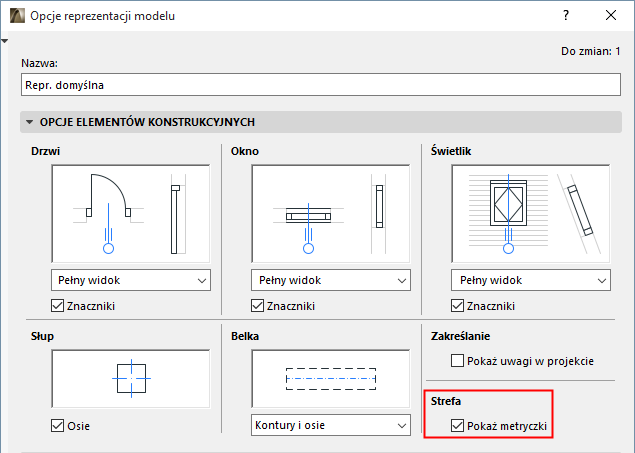Toggle Znaczniki checkbox under Świetlik
635x453 pixels.
tap(458, 306)
